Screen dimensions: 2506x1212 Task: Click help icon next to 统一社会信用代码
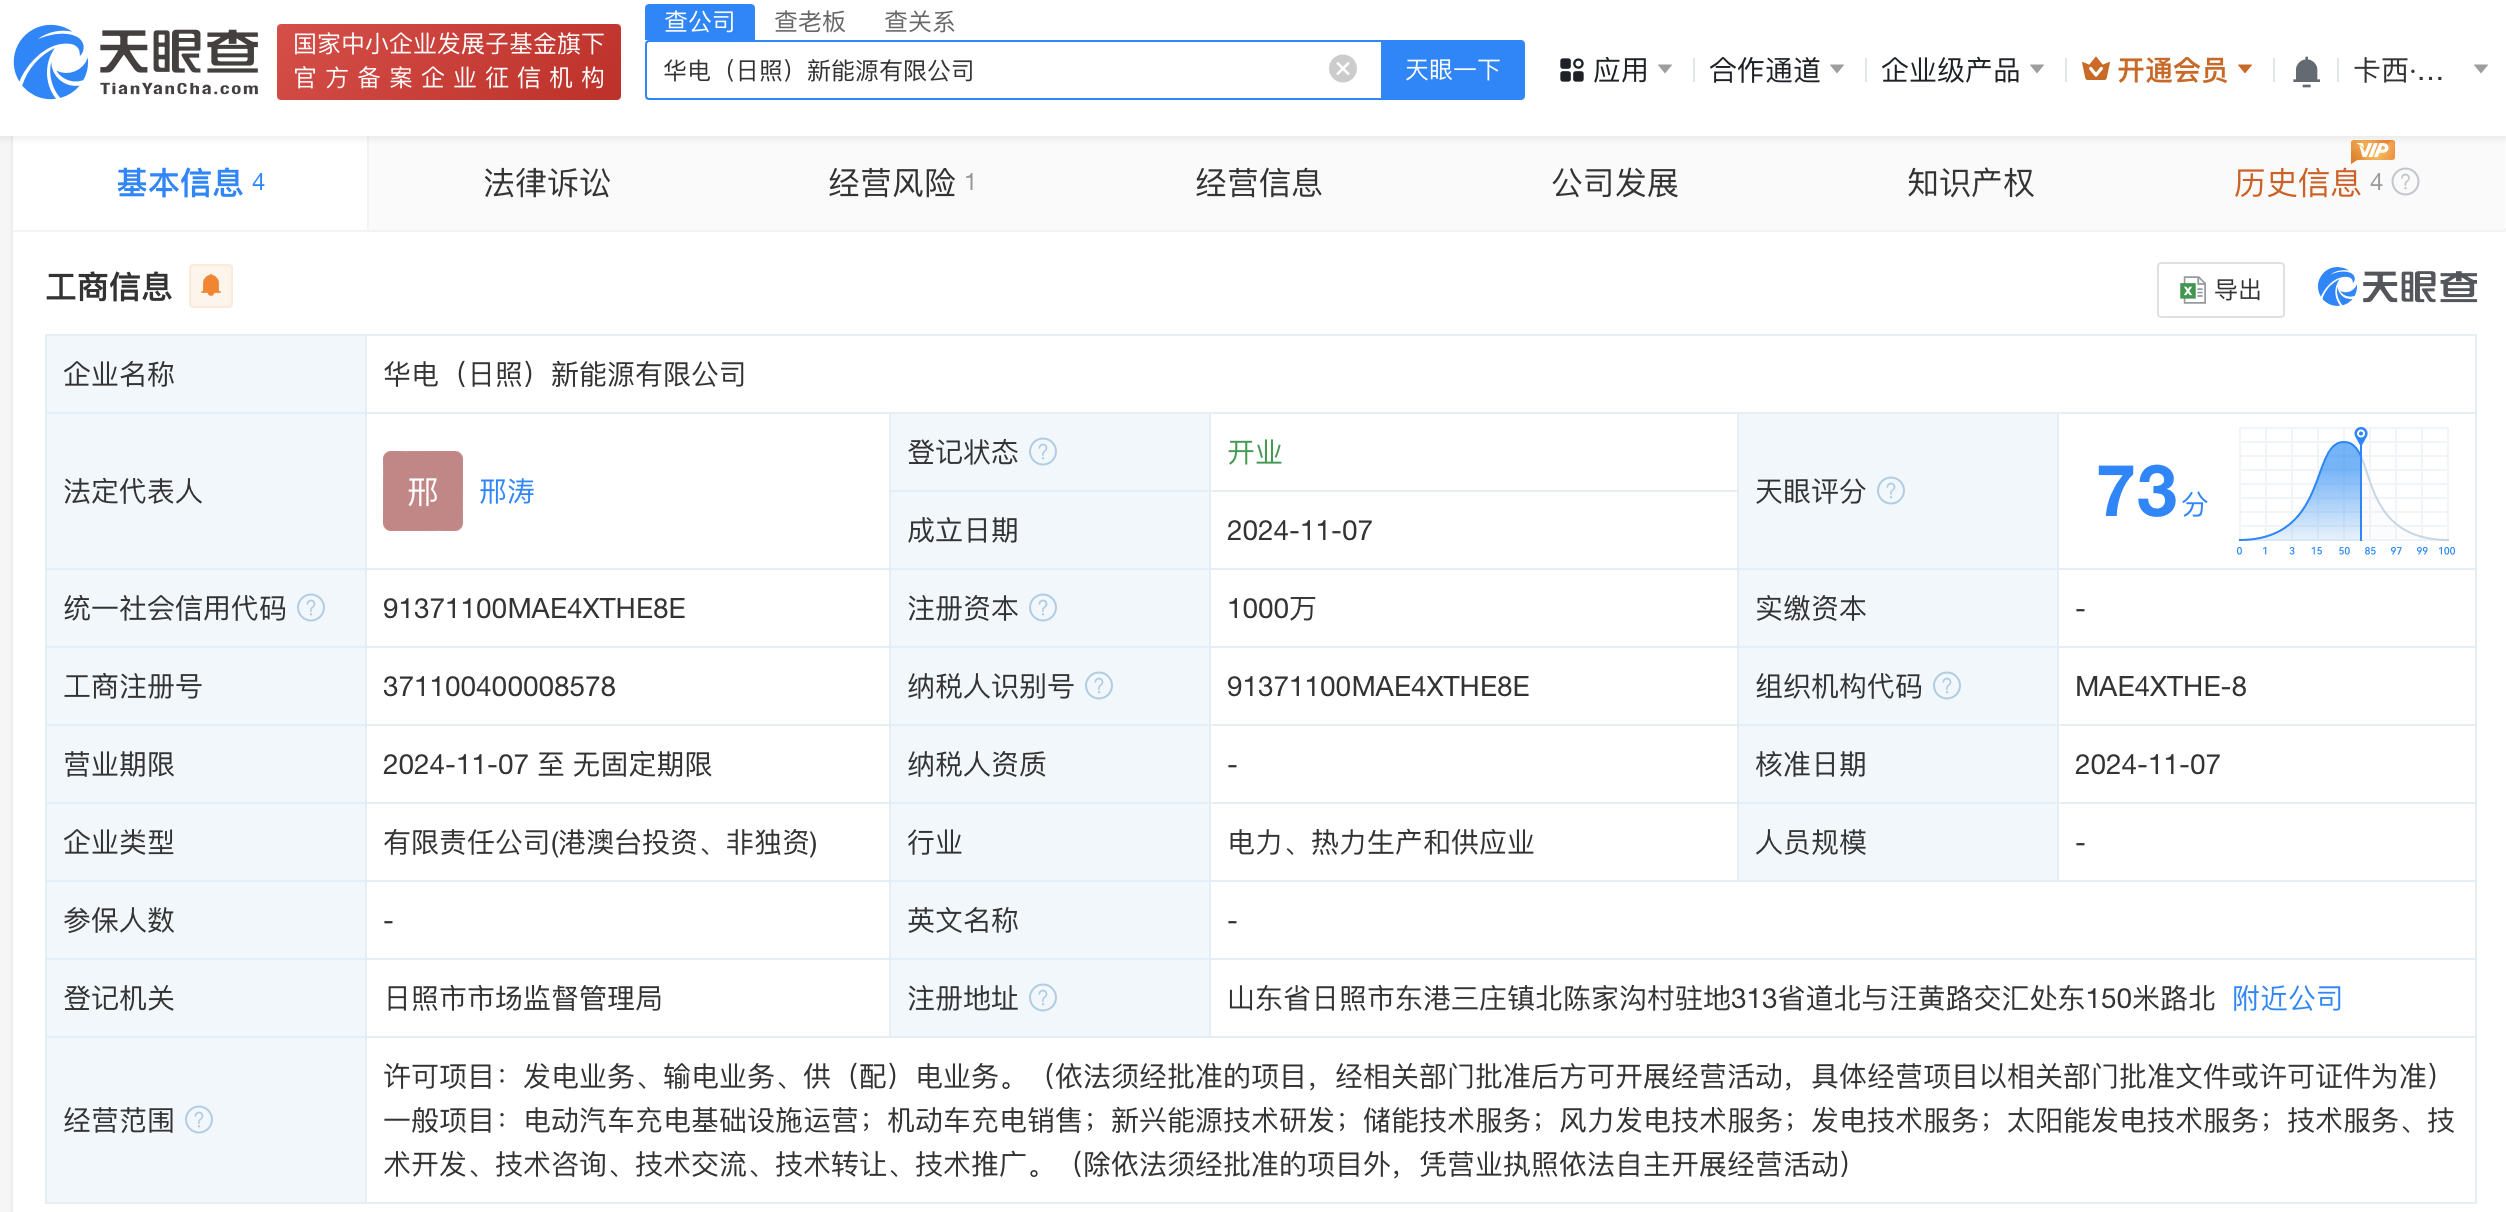[x=312, y=608]
